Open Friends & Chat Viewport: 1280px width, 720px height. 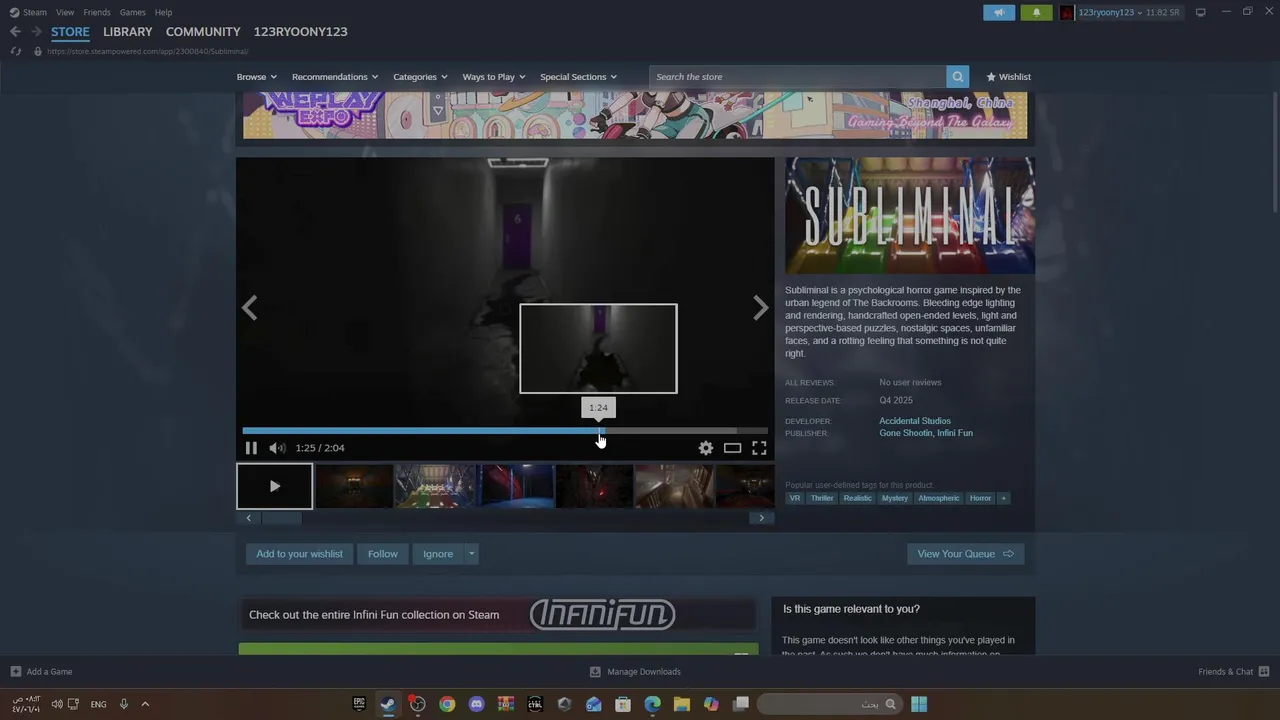(x=1234, y=672)
